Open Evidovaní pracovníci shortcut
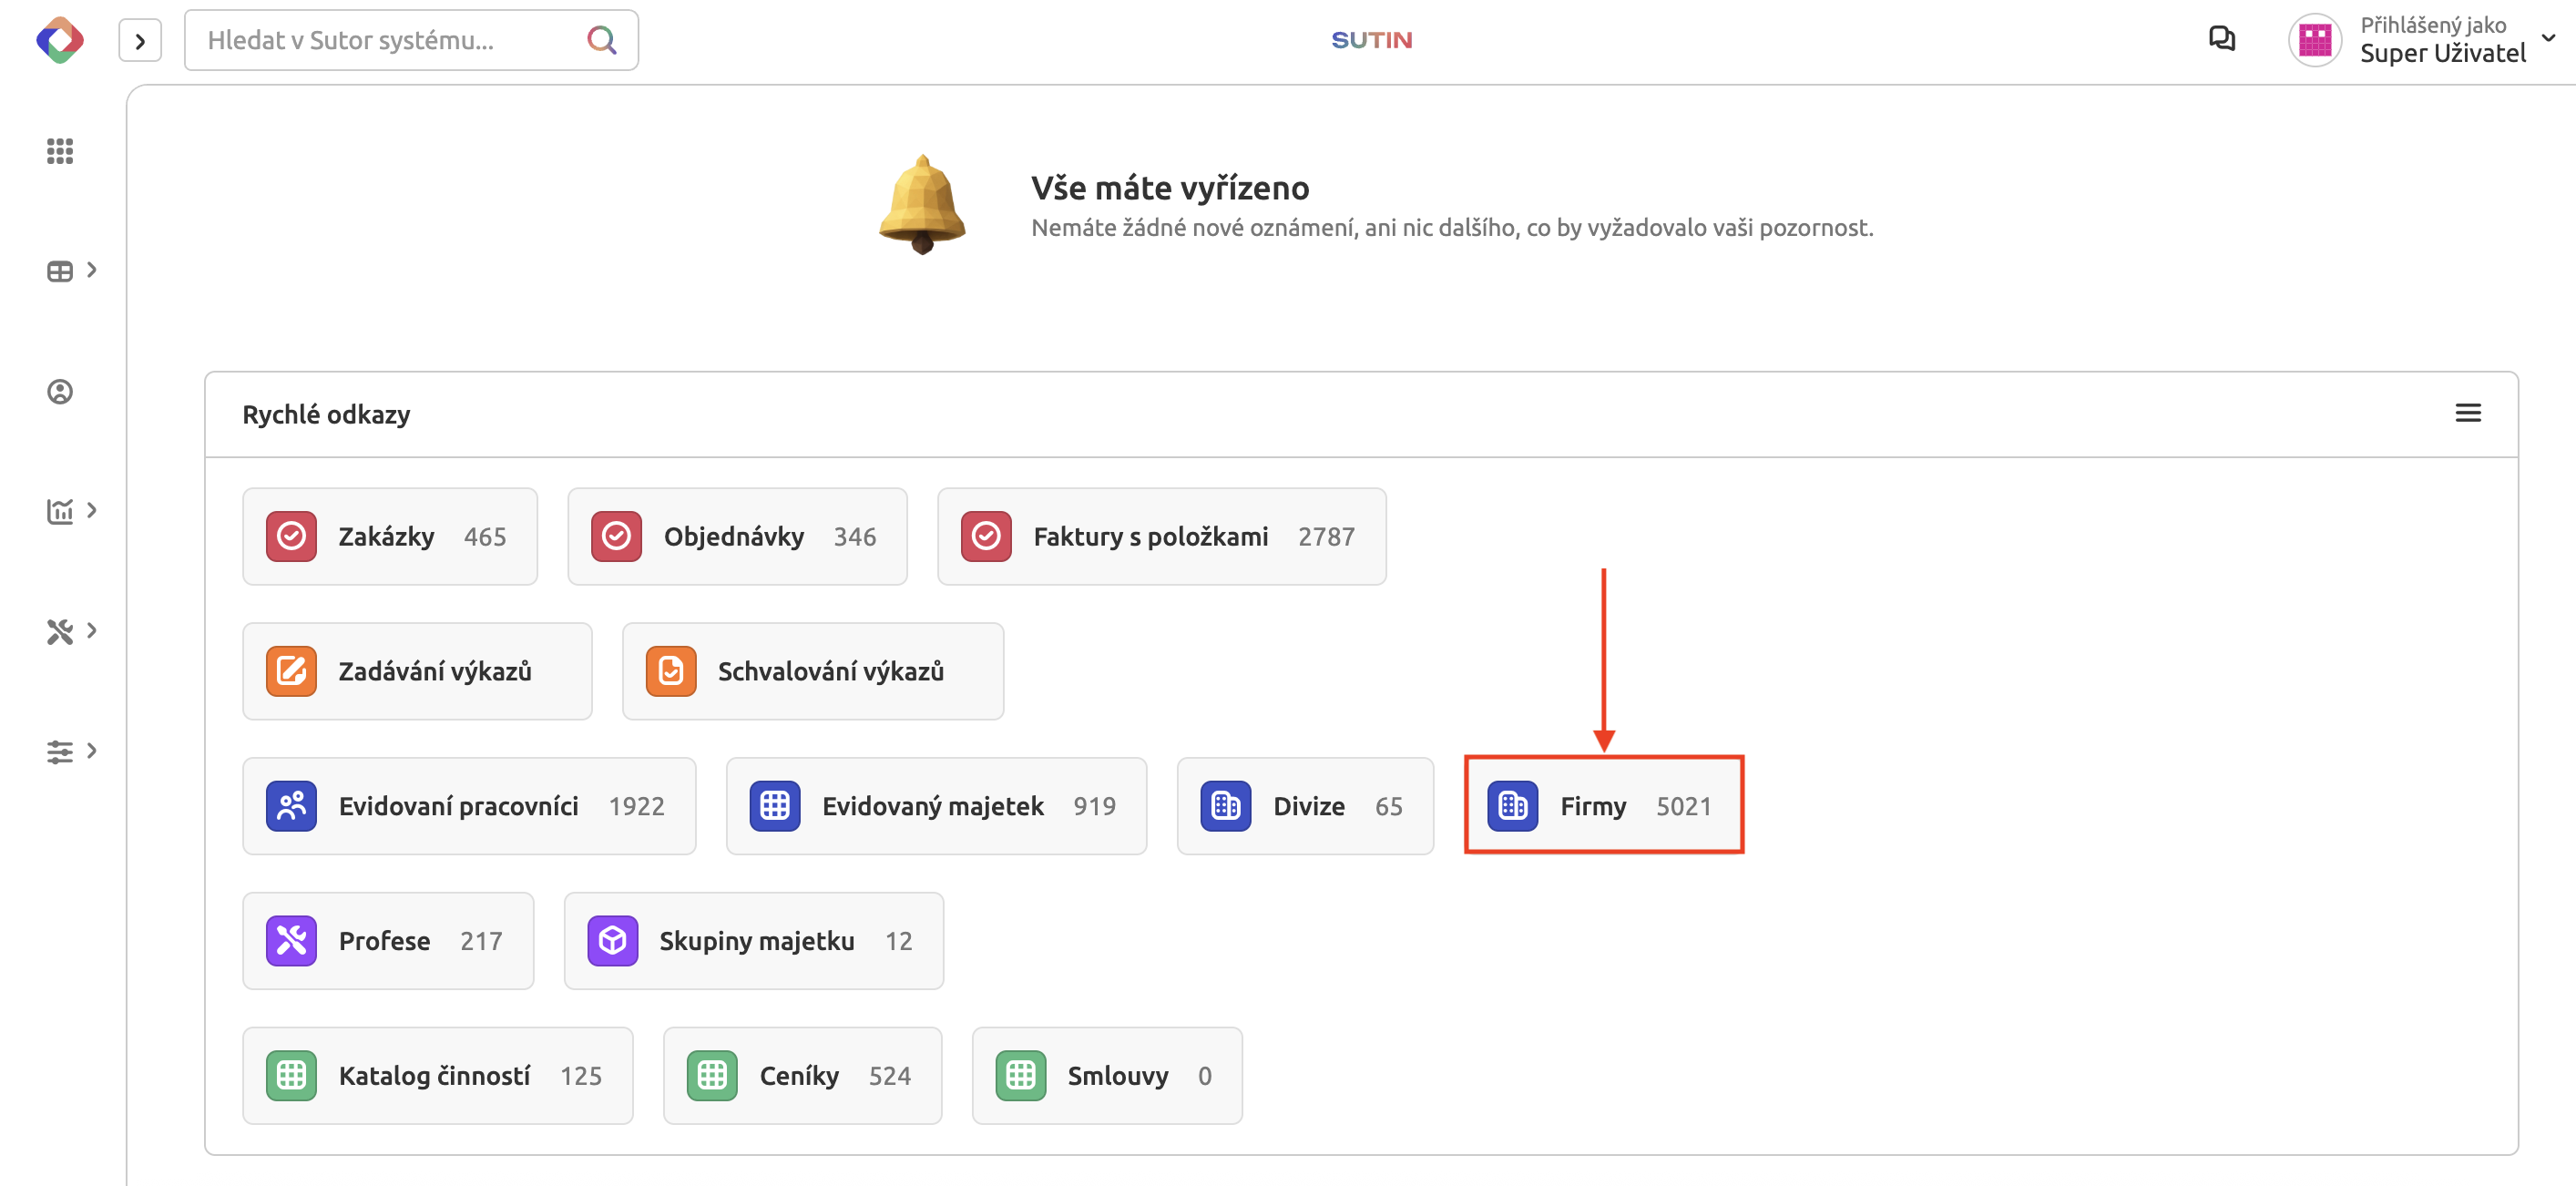Image resolution: width=2576 pixels, height=1186 pixels. (468, 805)
